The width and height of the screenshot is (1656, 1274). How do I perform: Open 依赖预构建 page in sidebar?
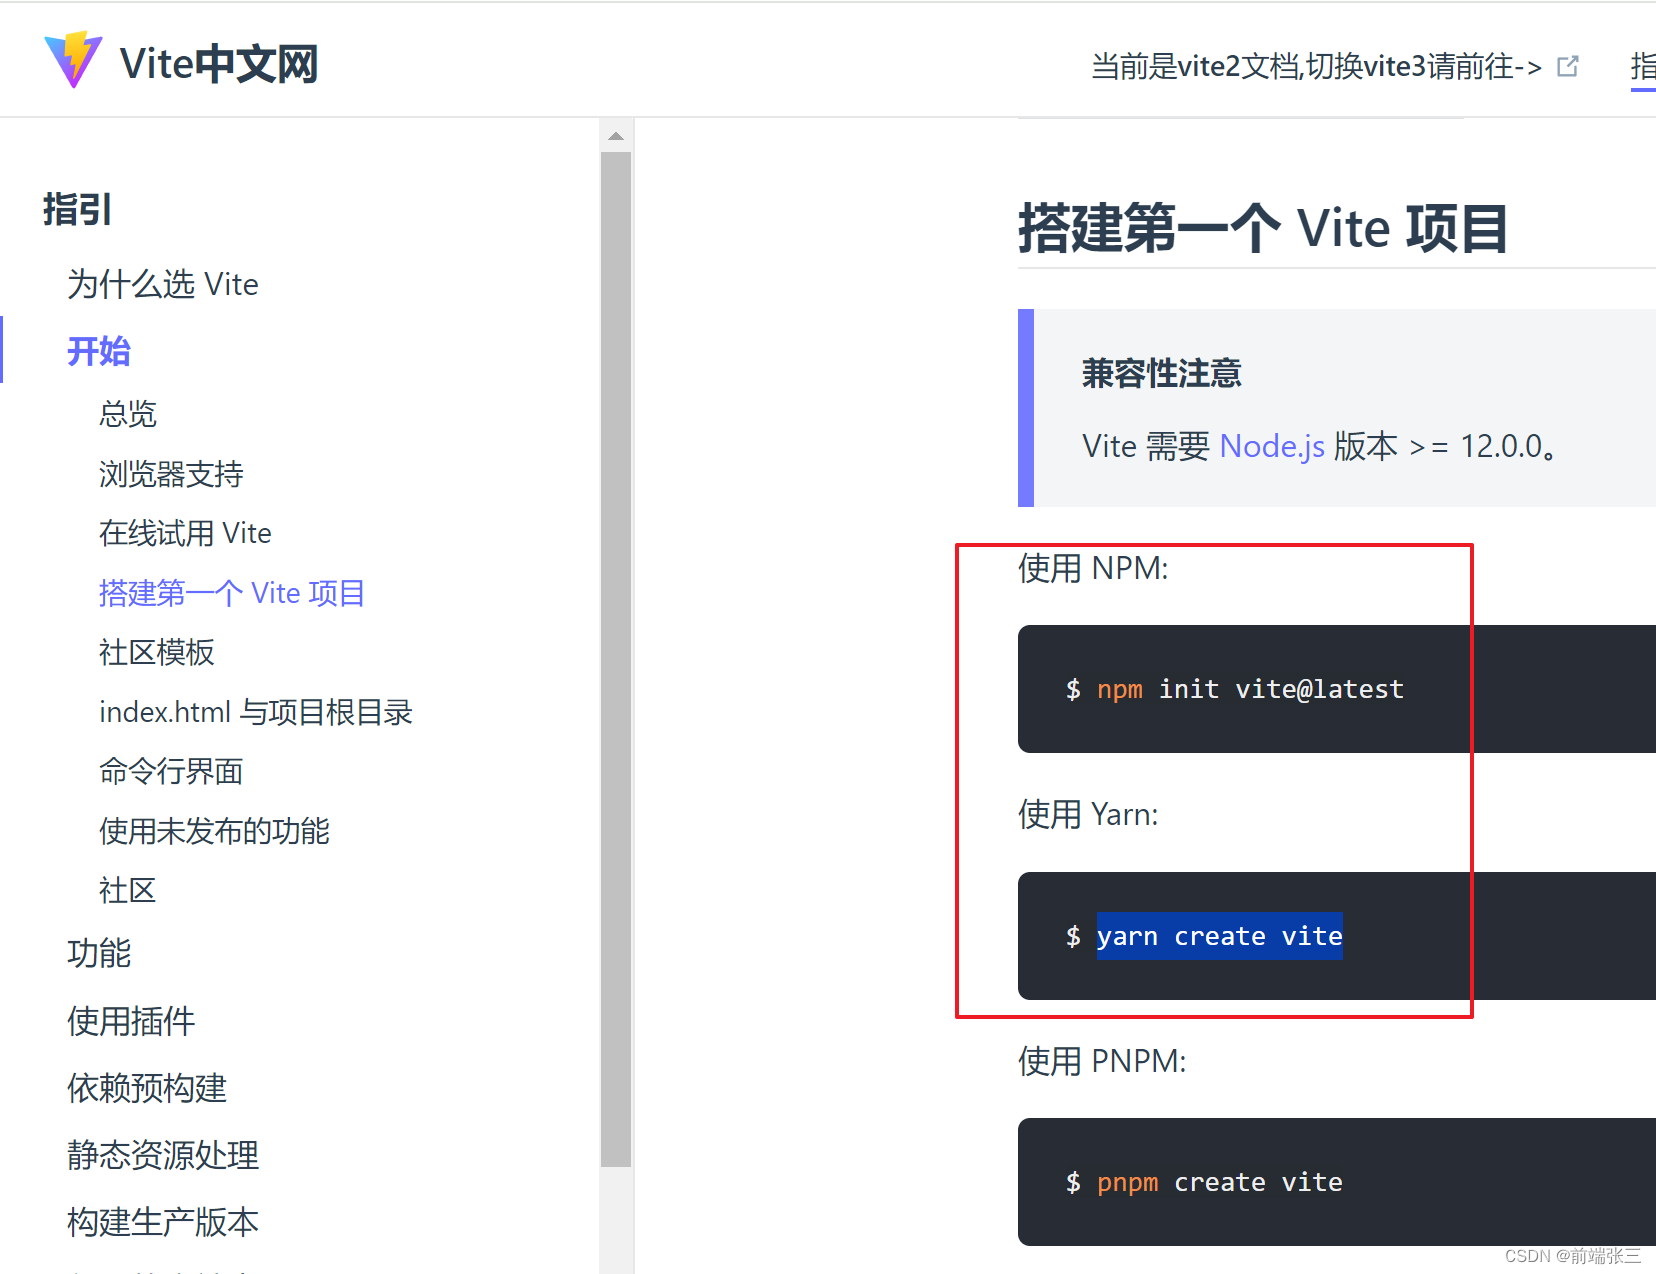pos(147,1088)
